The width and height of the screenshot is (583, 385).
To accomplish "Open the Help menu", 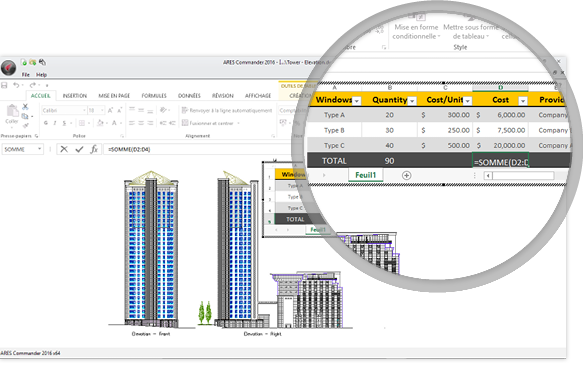I will 41,75.
